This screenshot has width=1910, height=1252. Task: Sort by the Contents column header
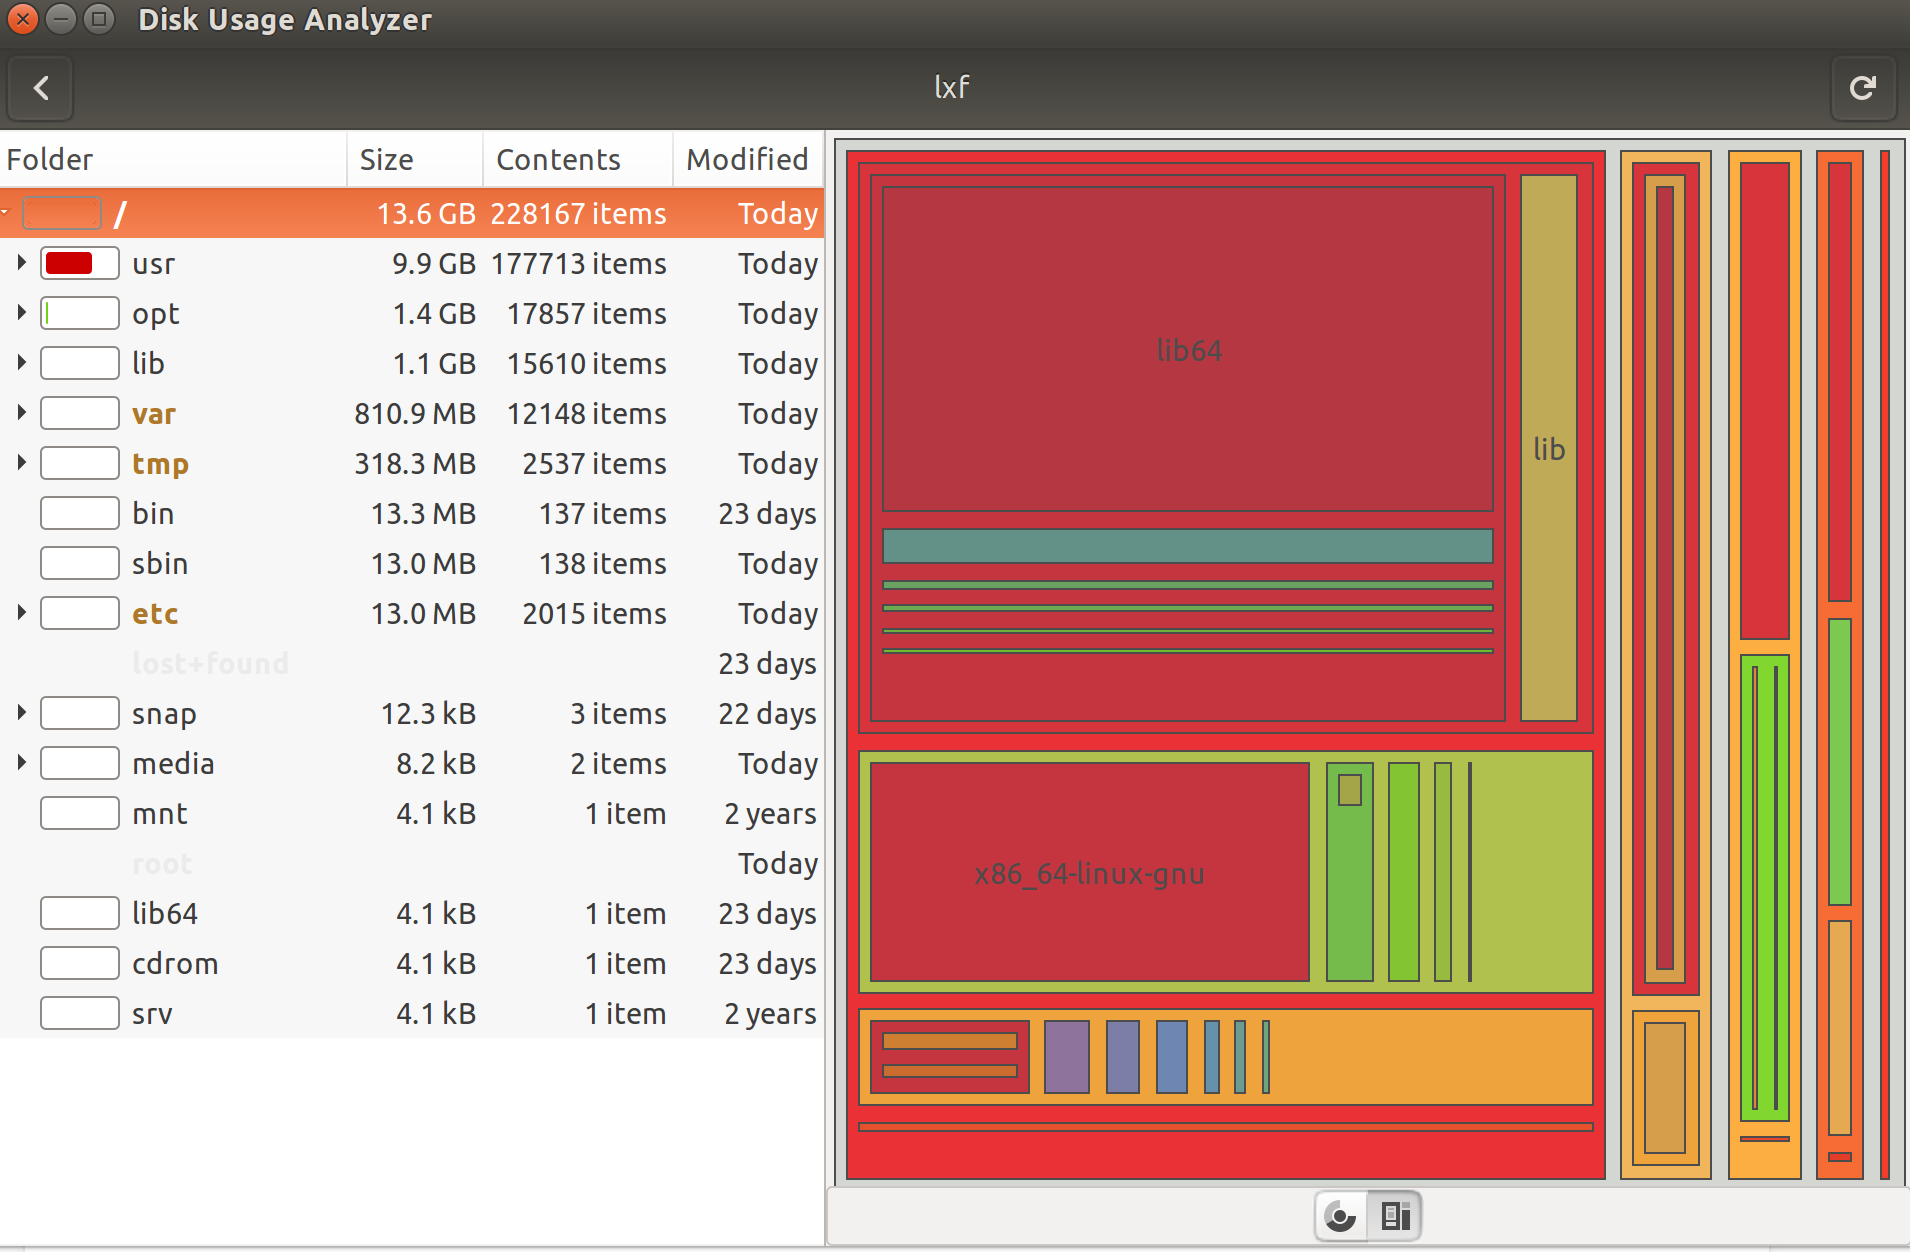(x=578, y=159)
